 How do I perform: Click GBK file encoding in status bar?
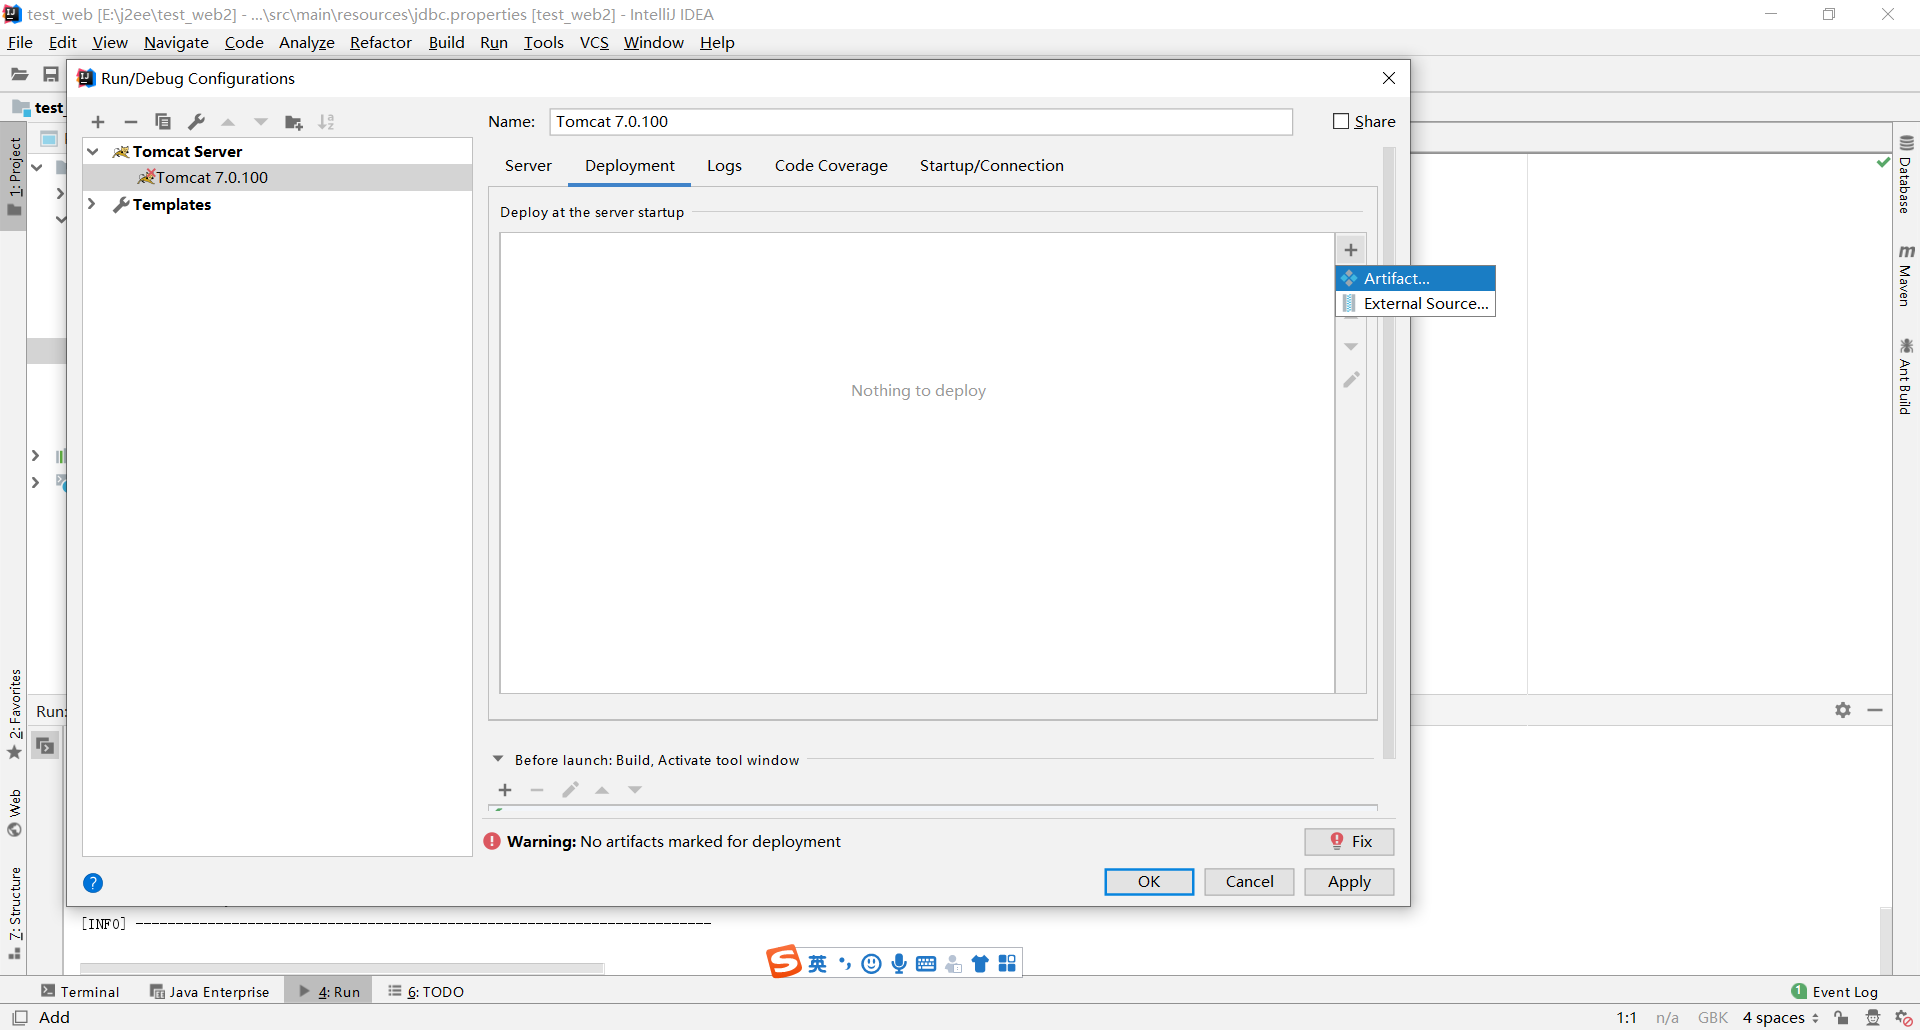tap(1713, 1018)
